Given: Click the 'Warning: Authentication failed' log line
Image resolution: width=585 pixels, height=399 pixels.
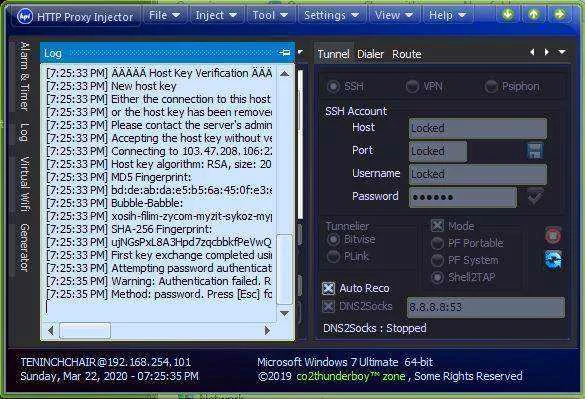Looking at the screenshot, I should [159, 281].
